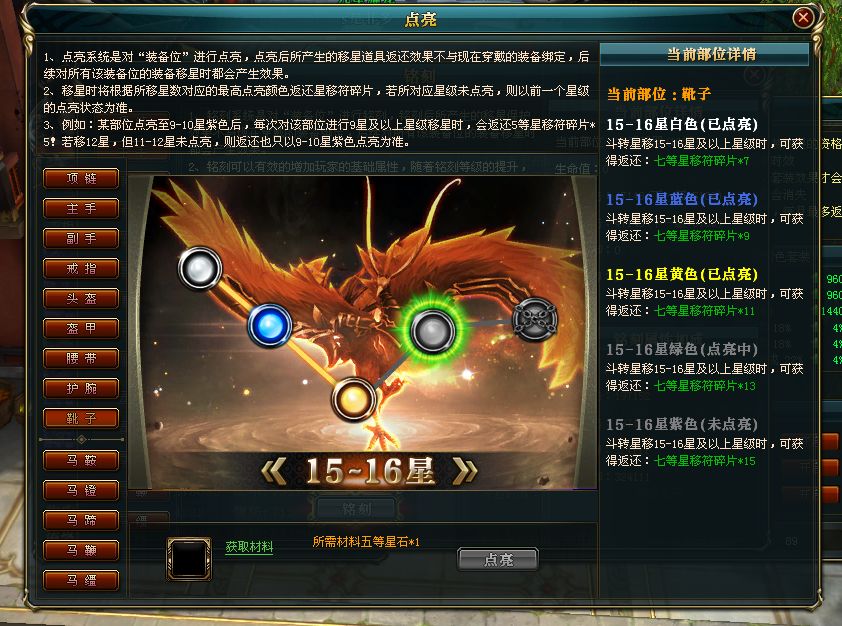Image resolution: width=842 pixels, height=626 pixels.
Task: Select the 腰带 equipment slot
Action: pyautogui.click(x=81, y=358)
